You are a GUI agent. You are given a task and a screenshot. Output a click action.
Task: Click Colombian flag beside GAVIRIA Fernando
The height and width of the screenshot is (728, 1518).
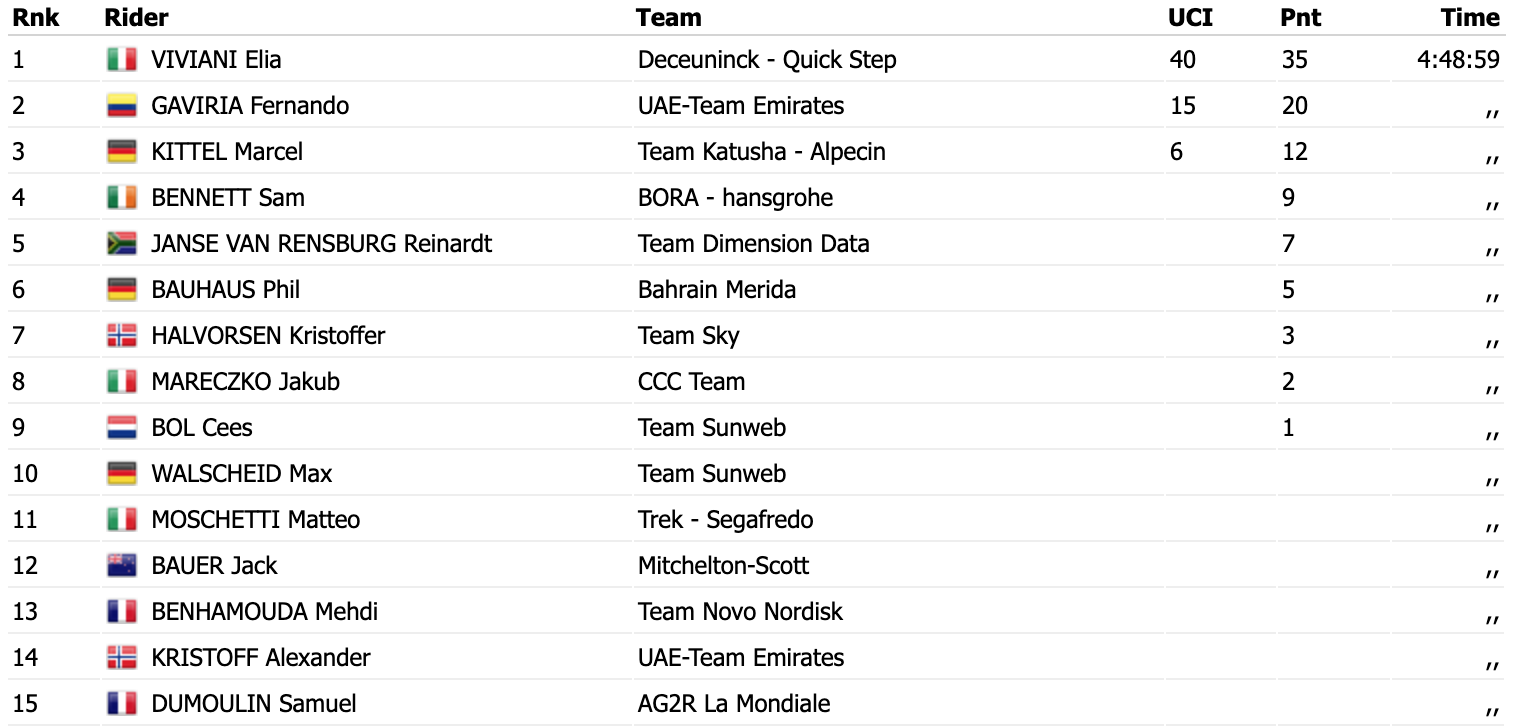point(122,106)
